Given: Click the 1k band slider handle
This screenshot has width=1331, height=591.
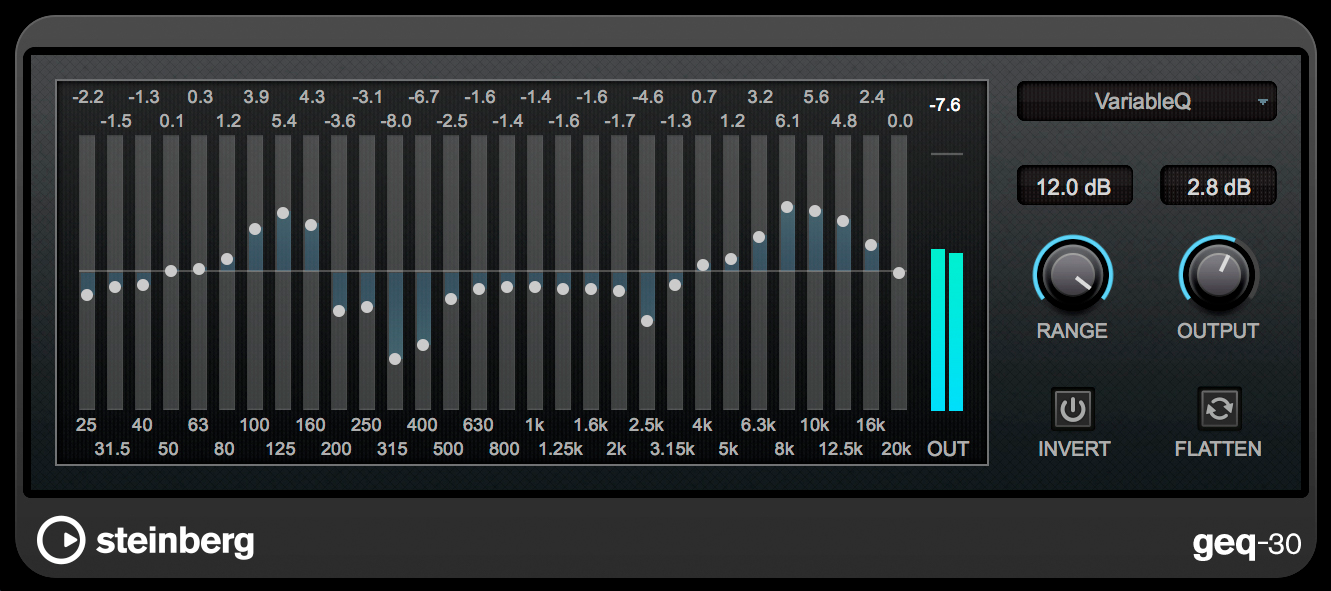Looking at the screenshot, I should tap(535, 287).
